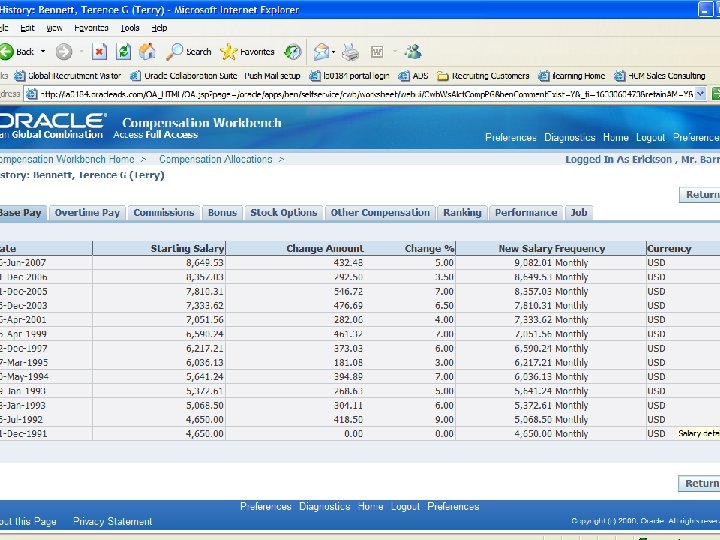The height and width of the screenshot is (540, 720).
Task: Switch to the Commissions tab
Action: click(x=164, y=213)
